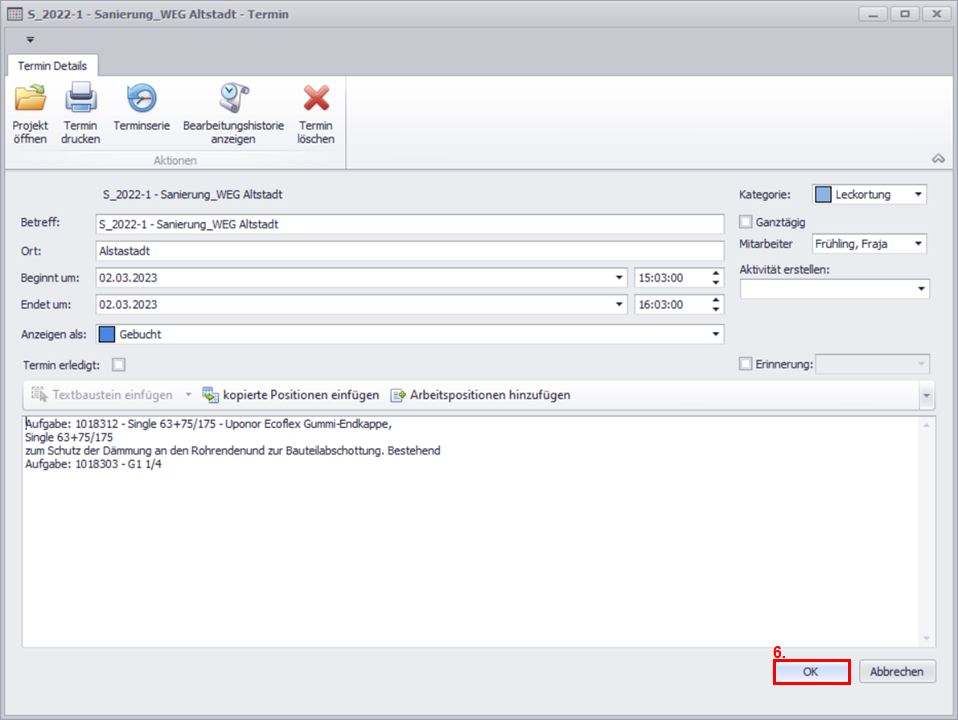Click kopierte Positionen einfügen toolbar item

point(291,395)
